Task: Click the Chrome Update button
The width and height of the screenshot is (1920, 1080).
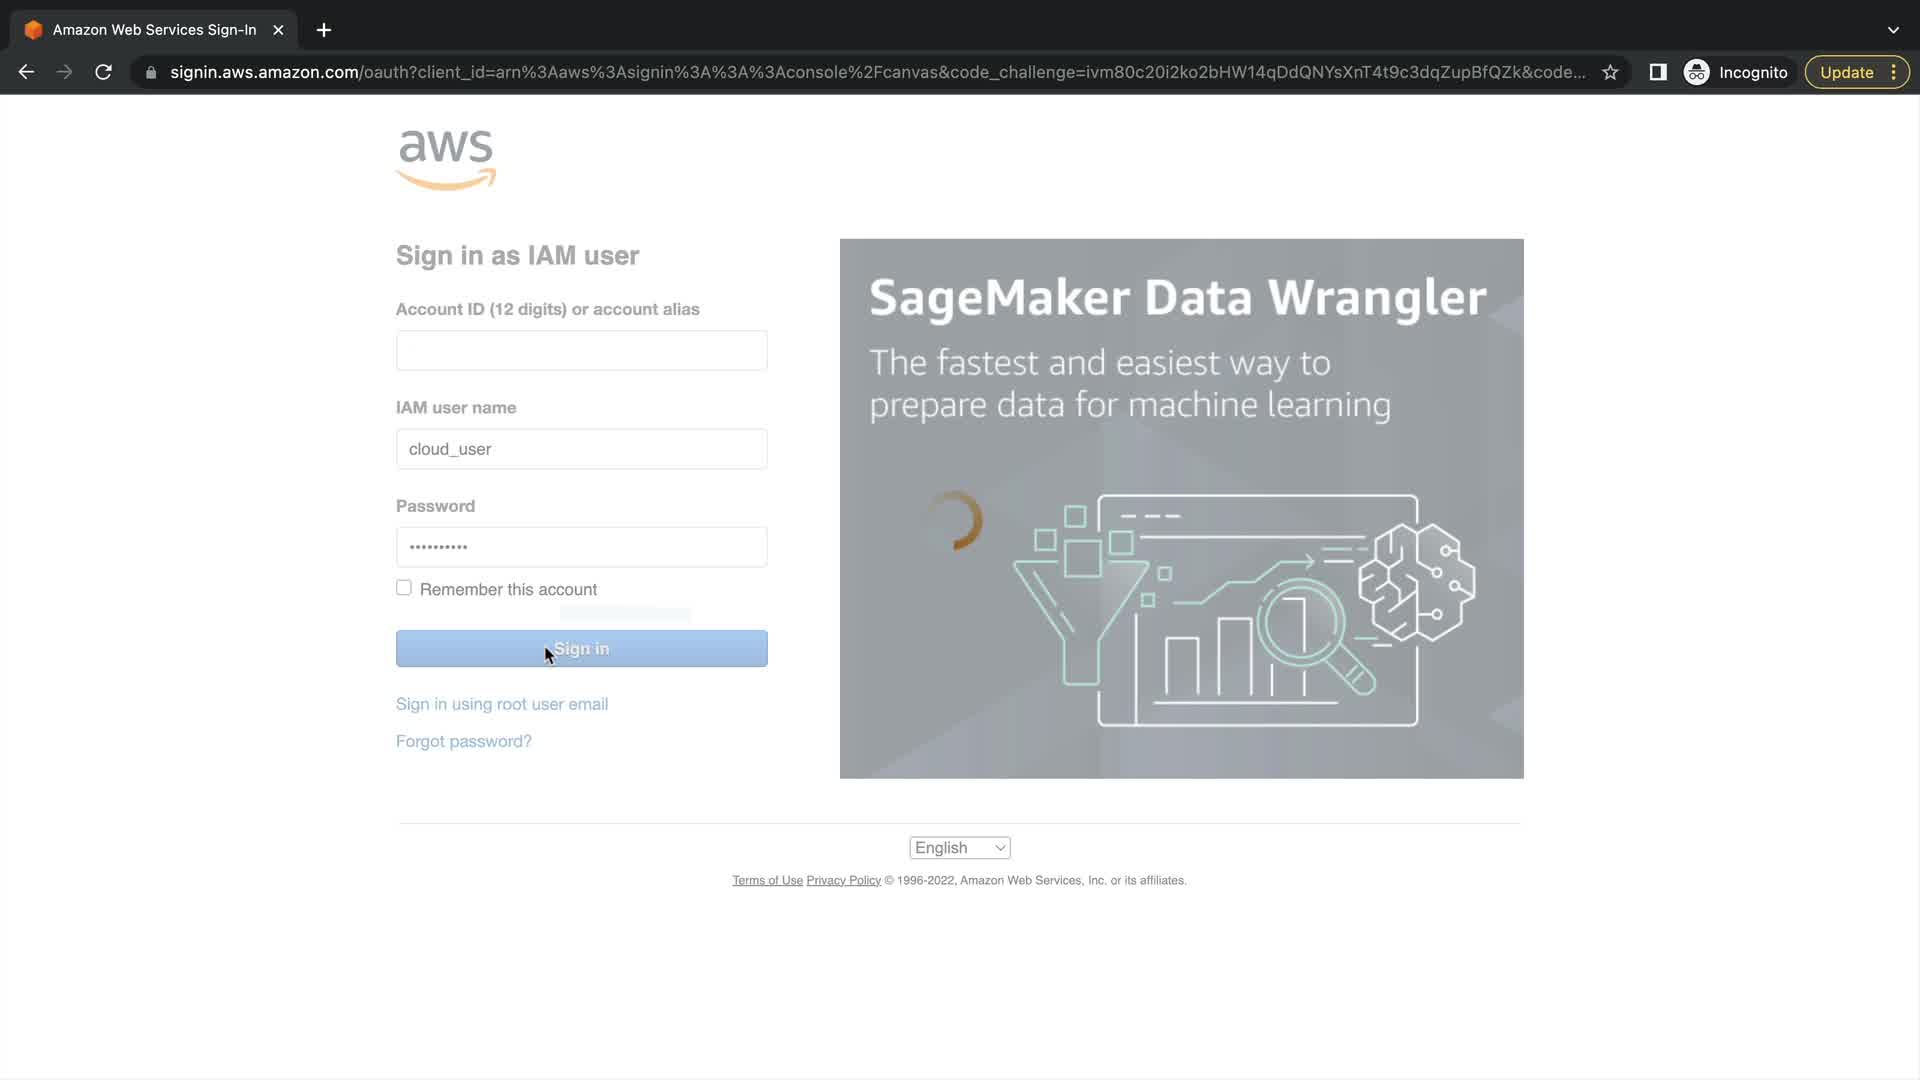Action: click(1846, 72)
